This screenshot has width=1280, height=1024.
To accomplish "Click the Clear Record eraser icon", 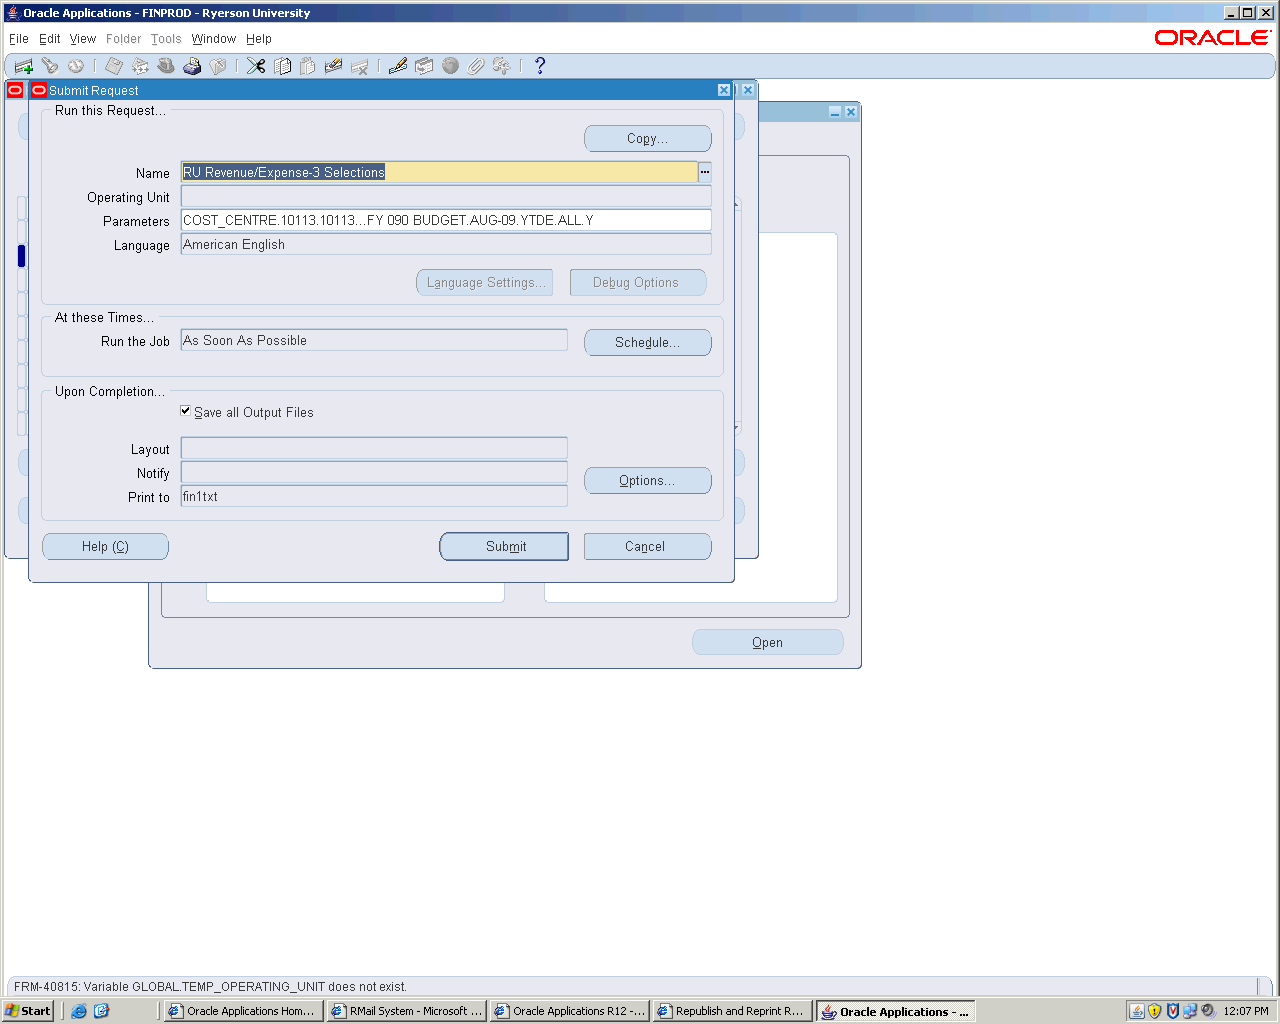I will 334,66.
